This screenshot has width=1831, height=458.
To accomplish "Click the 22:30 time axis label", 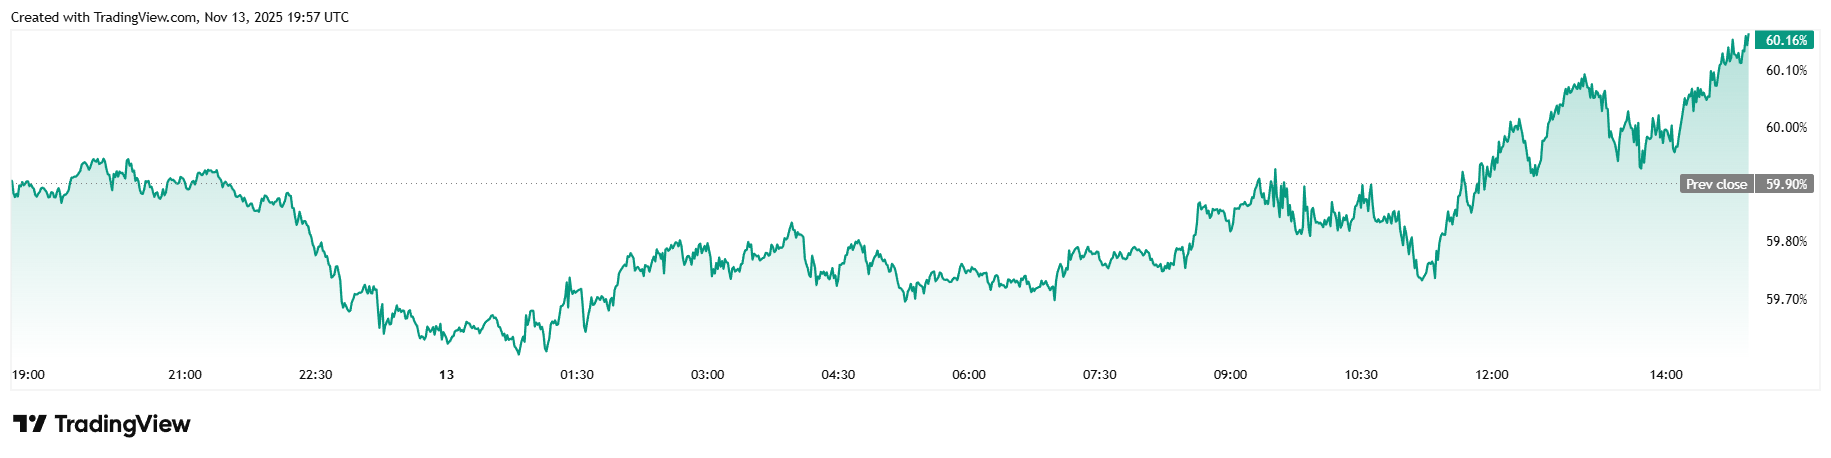I will (315, 375).
